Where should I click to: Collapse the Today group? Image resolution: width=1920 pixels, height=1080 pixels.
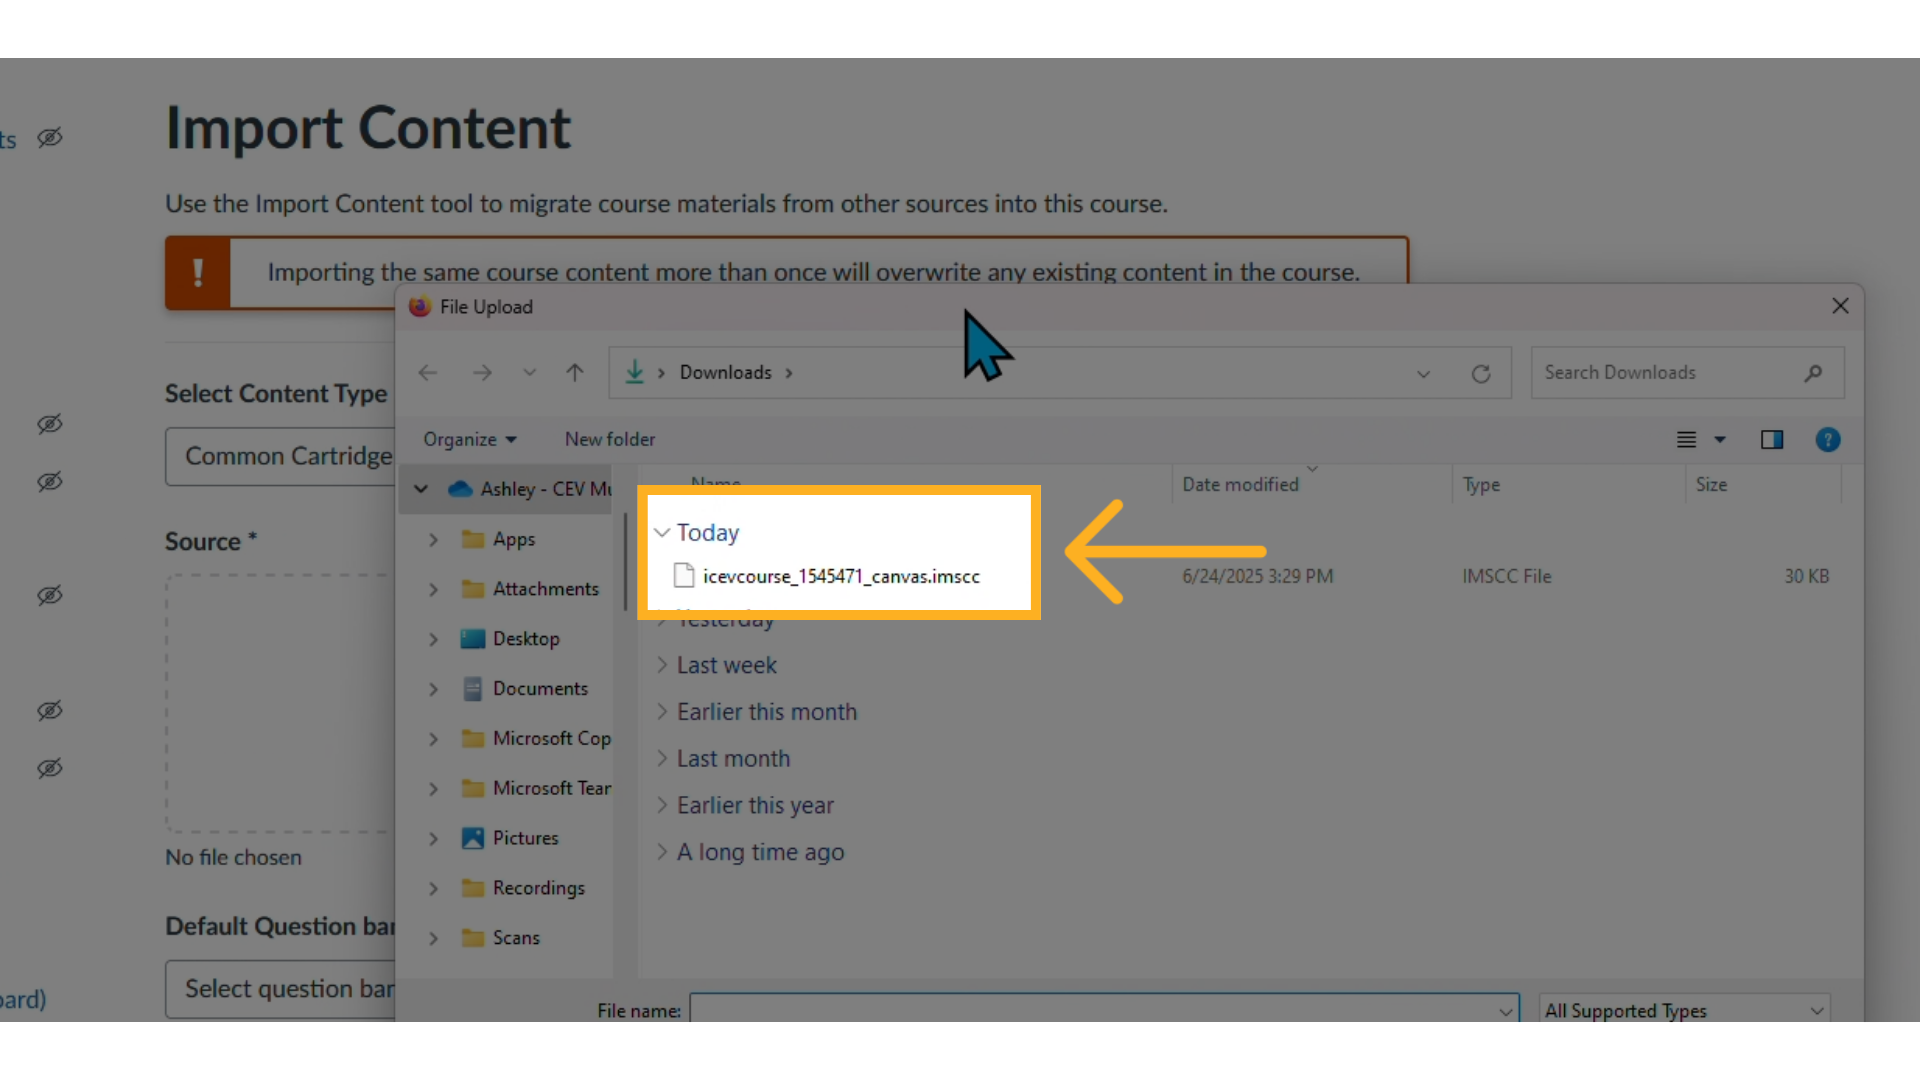661,532
